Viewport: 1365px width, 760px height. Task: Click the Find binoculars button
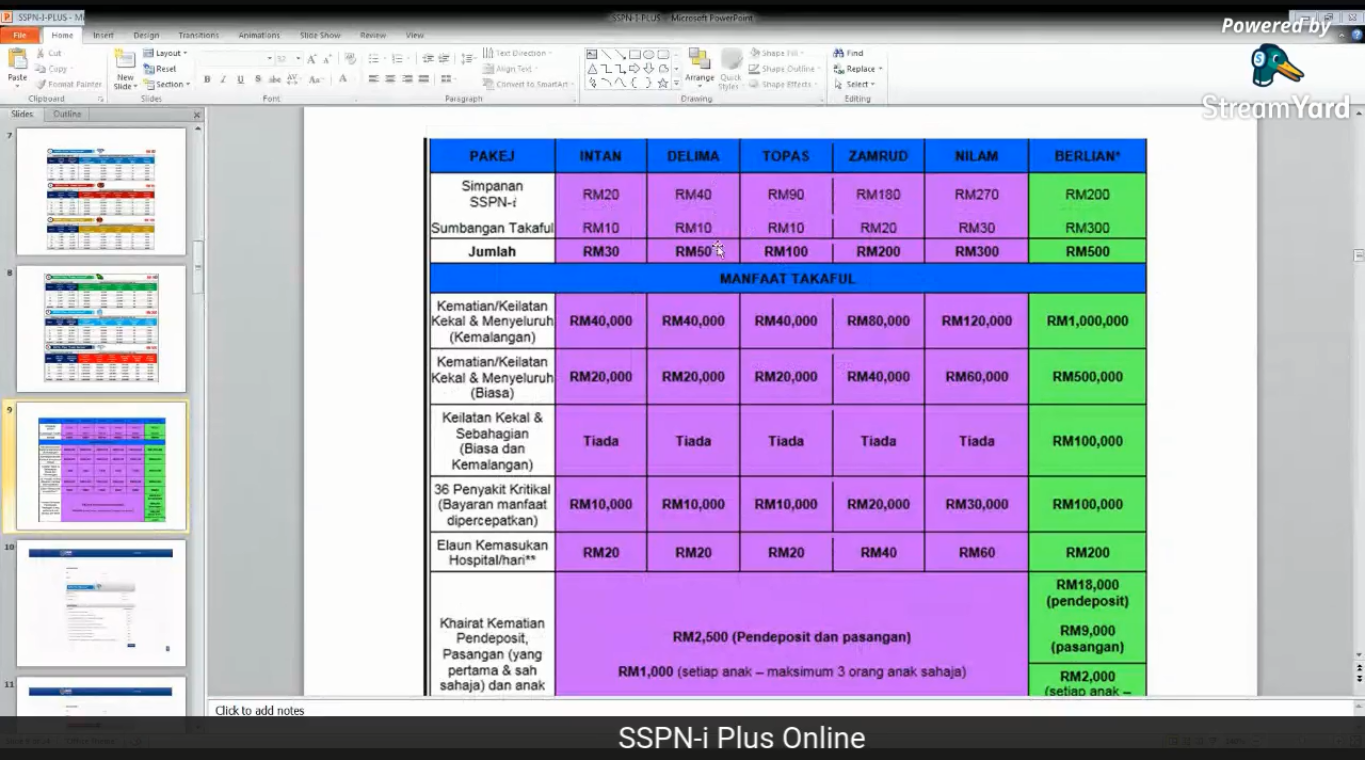coord(848,53)
